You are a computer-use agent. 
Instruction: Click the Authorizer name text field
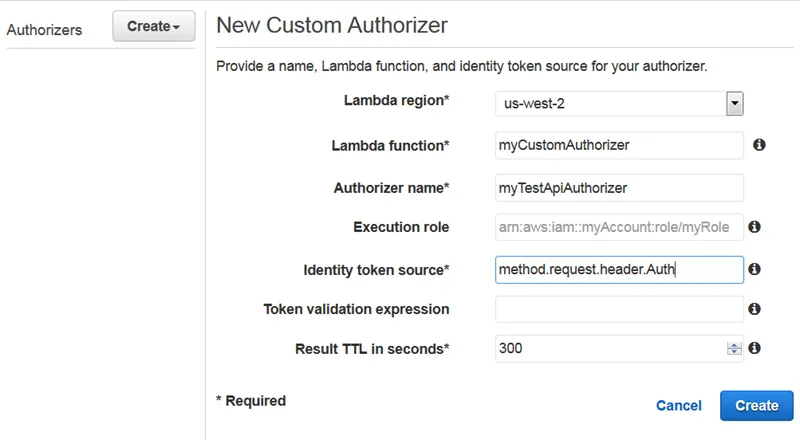(x=619, y=187)
